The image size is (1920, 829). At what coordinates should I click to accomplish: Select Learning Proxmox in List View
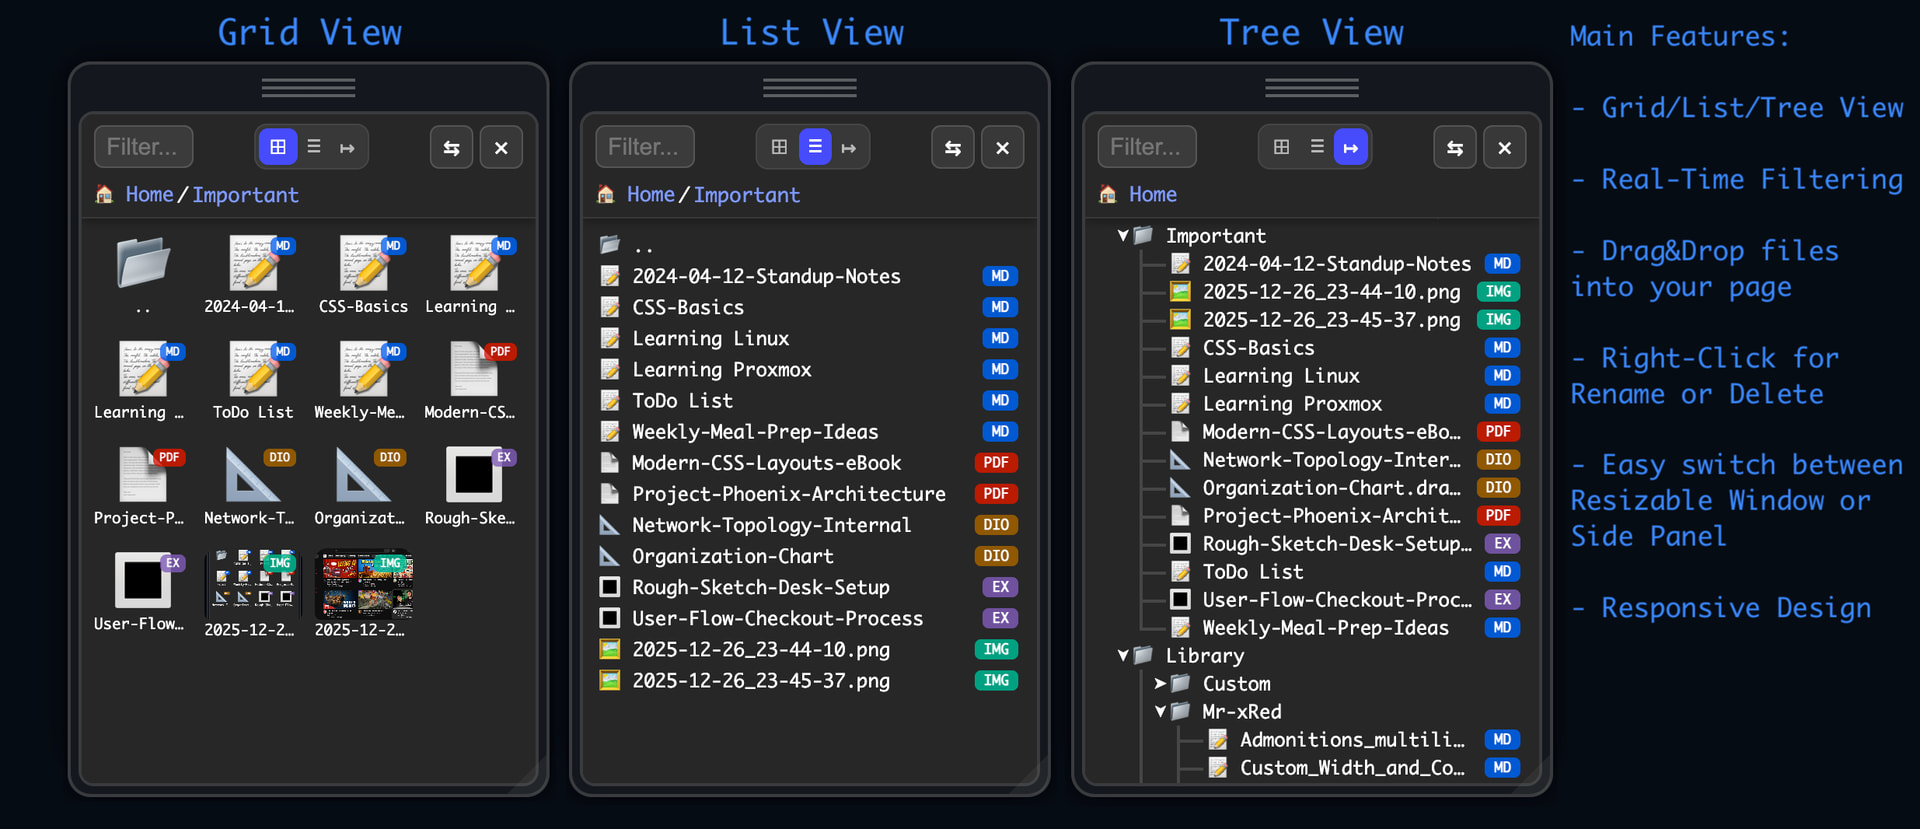tap(721, 370)
